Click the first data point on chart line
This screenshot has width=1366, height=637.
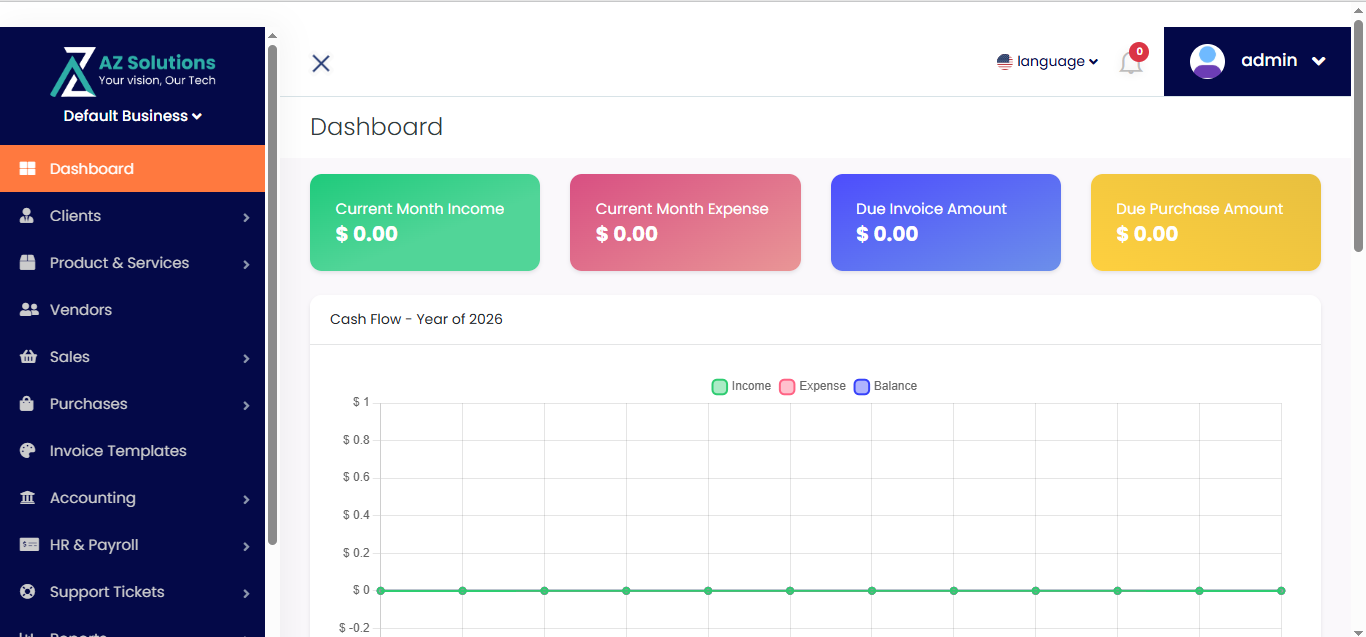pyautogui.click(x=380, y=591)
